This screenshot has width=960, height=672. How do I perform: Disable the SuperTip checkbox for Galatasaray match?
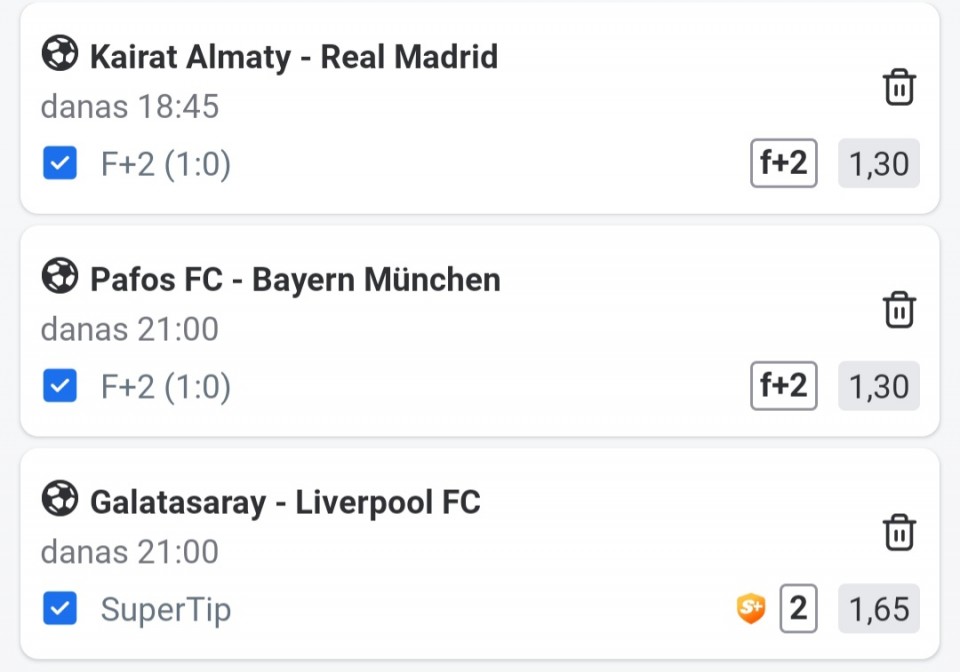60,608
